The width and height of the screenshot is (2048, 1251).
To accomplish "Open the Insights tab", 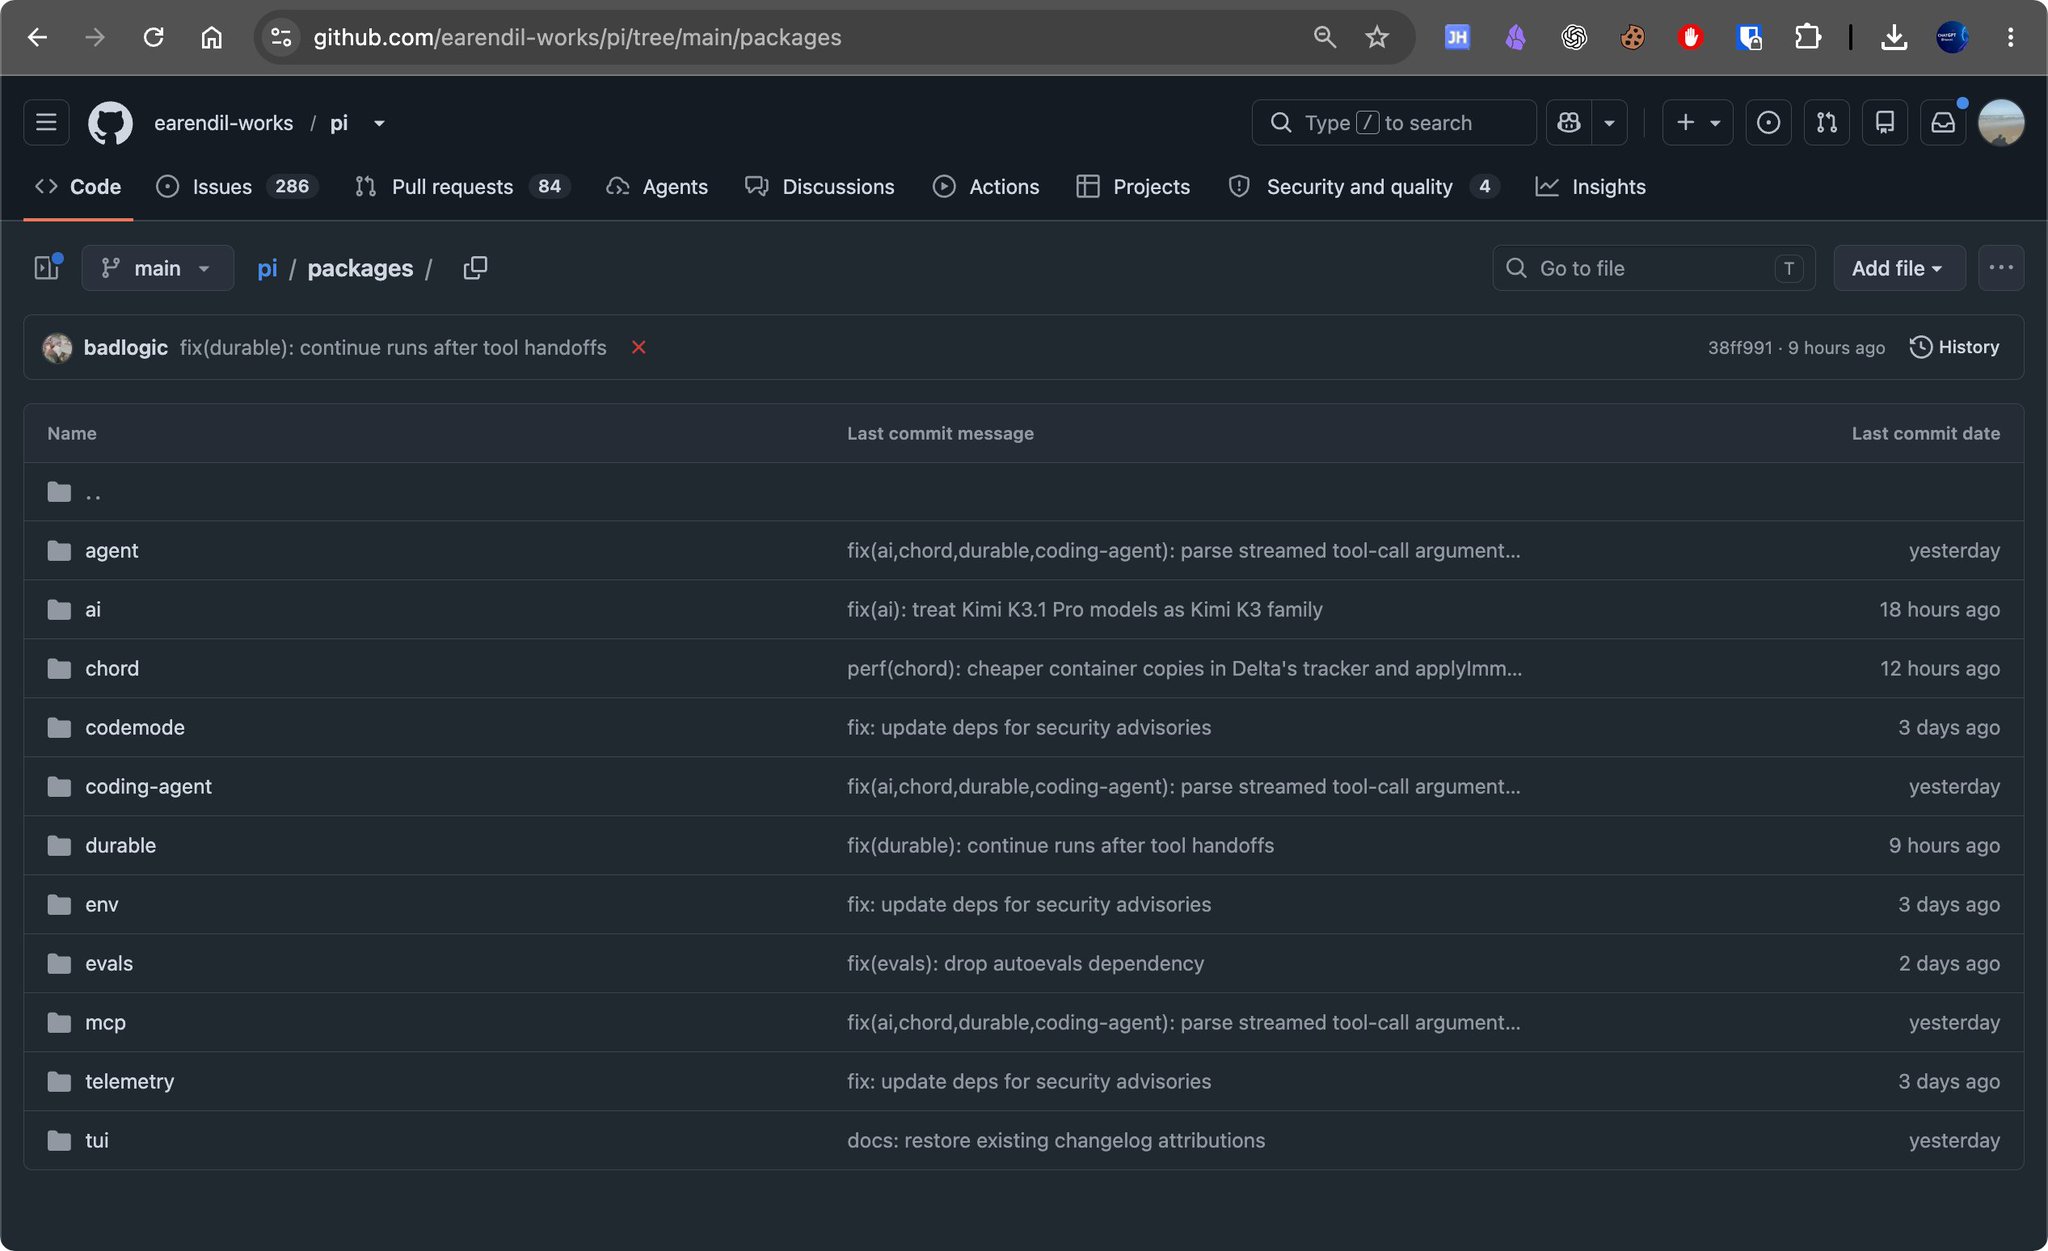I will coord(1591,187).
